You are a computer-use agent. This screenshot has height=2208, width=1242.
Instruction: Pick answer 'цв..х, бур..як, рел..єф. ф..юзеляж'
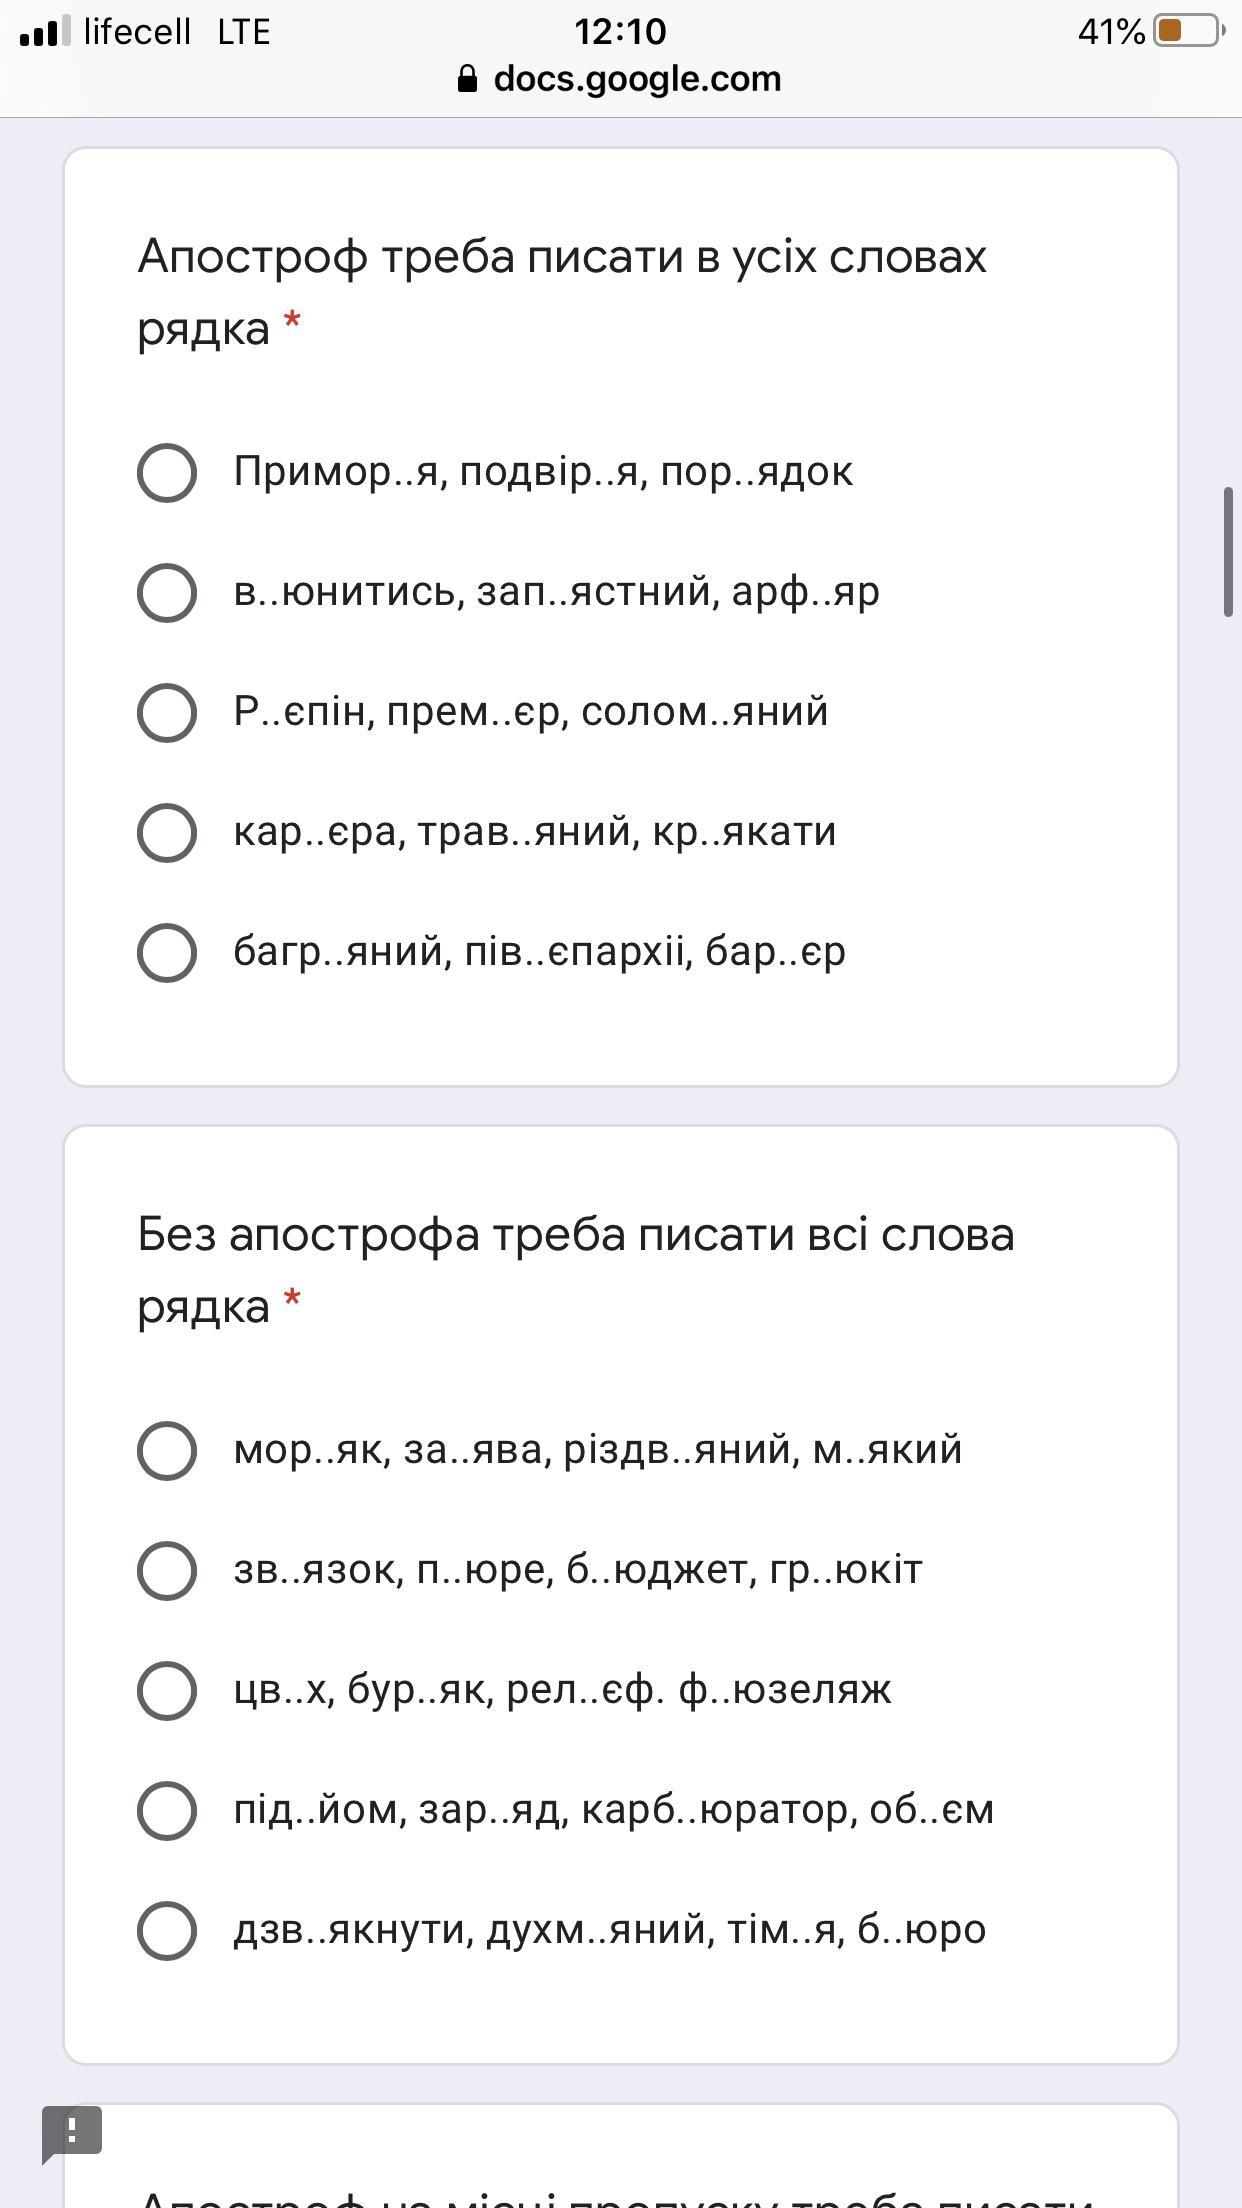[166, 1690]
